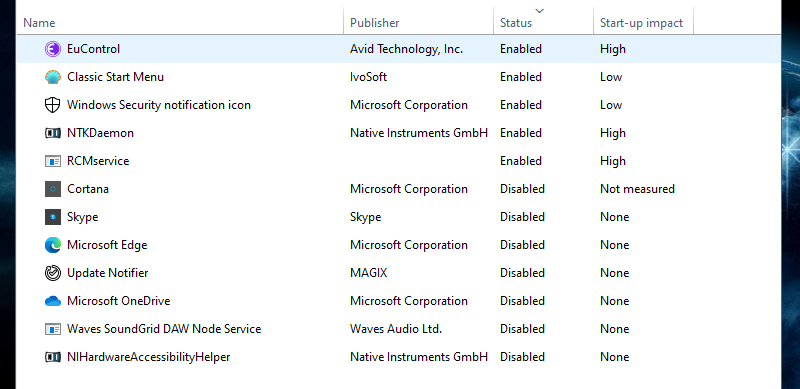Select the Microsoft OneDrive entry name
This screenshot has height=389, width=800.
pos(118,301)
